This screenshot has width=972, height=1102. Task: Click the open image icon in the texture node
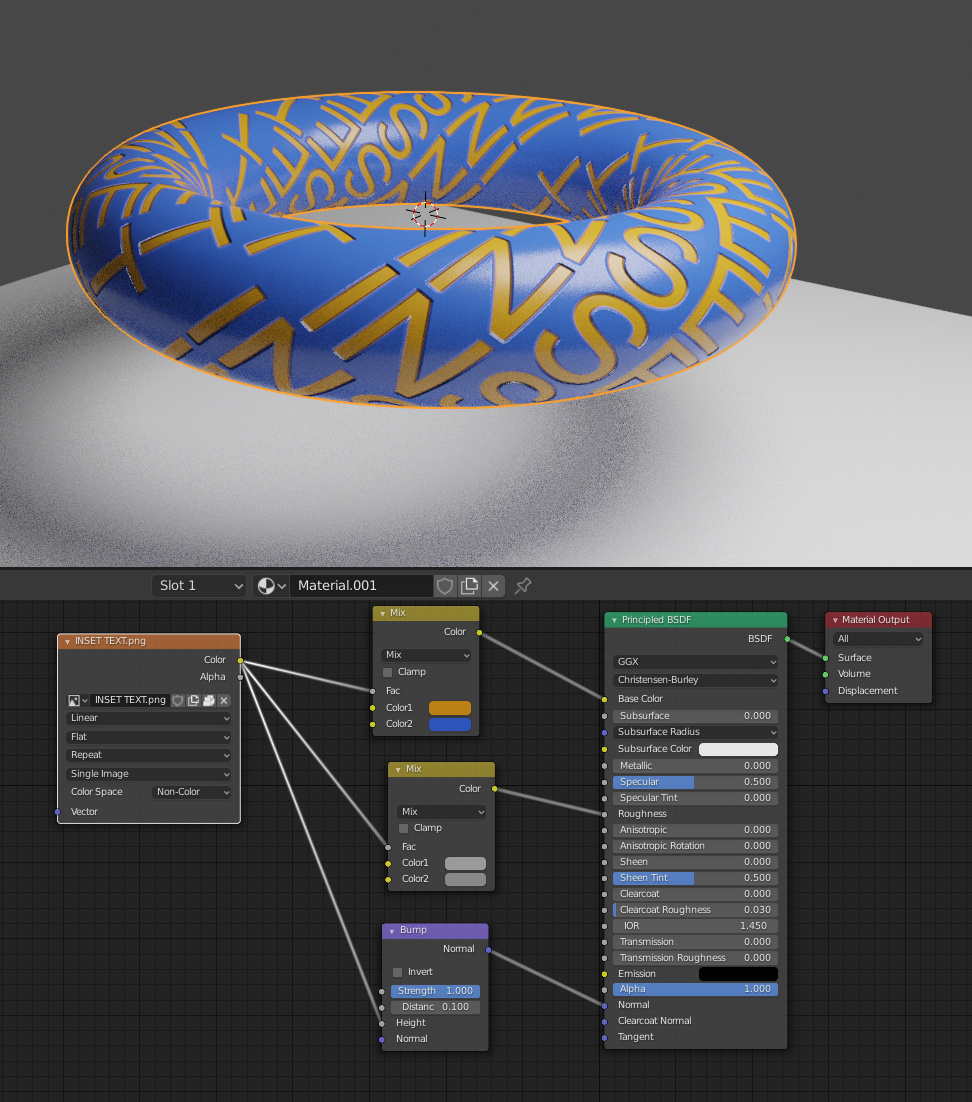209,700
